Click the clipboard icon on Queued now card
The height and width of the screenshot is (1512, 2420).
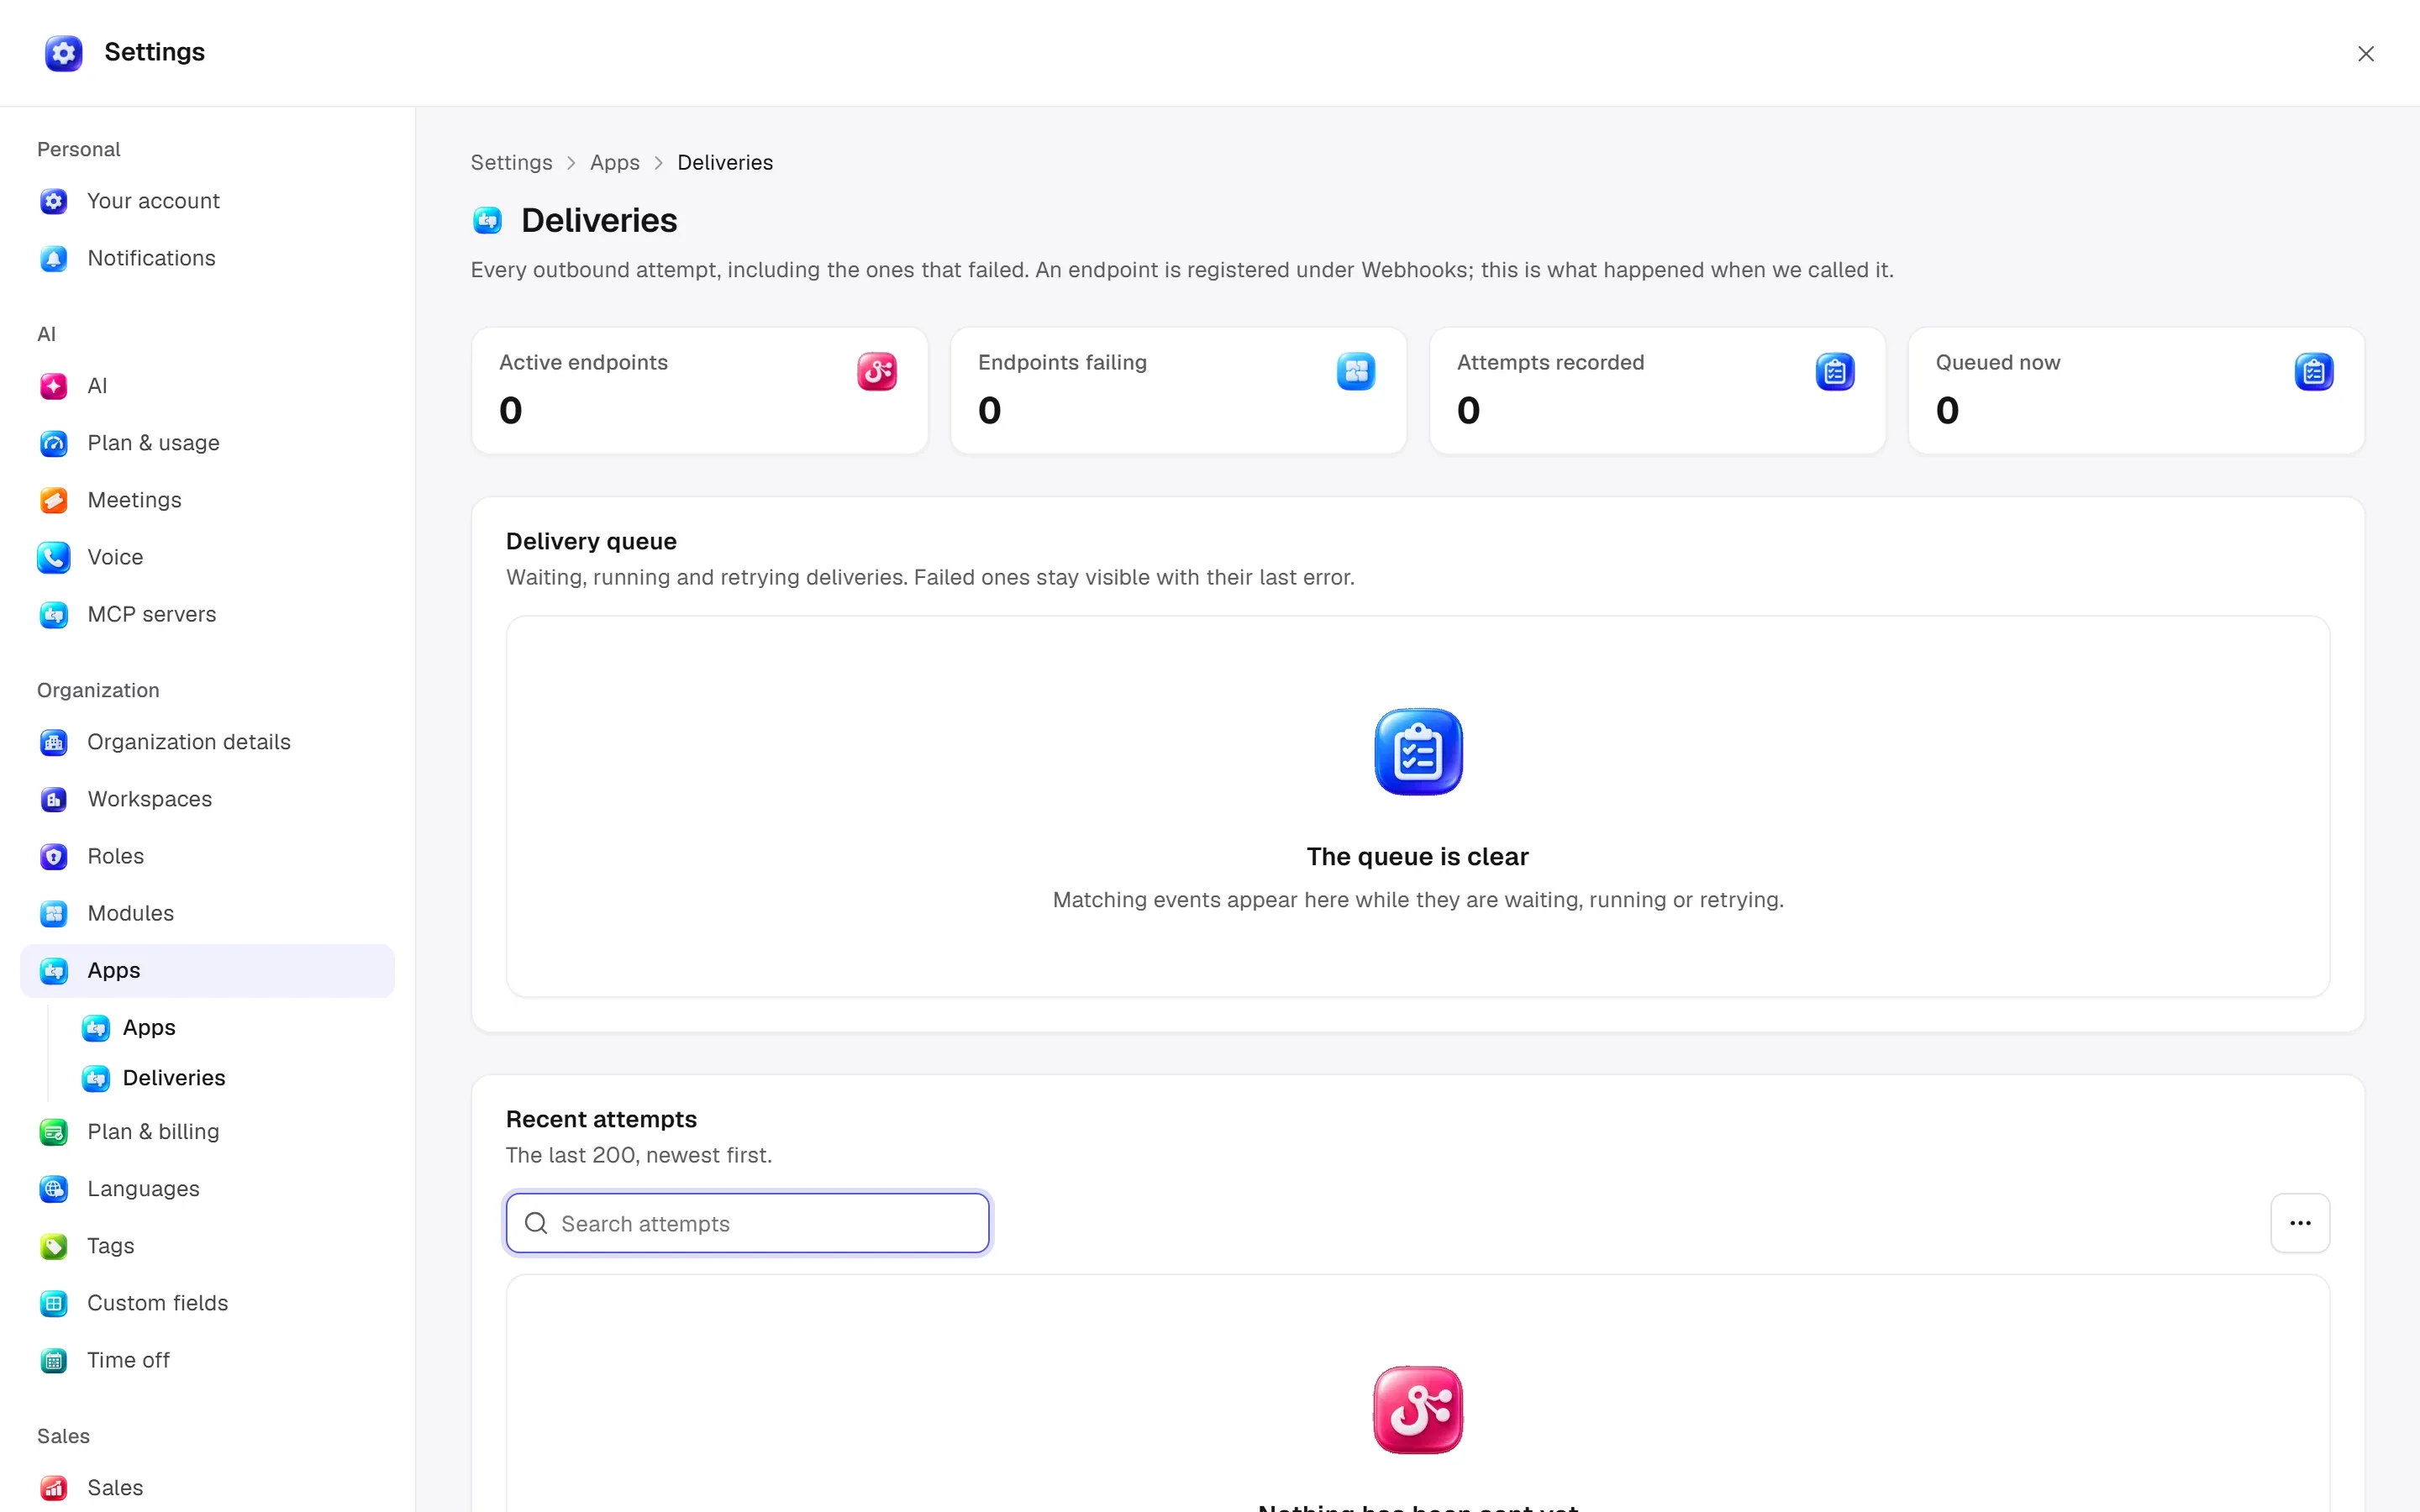[x=2314, y=372]
